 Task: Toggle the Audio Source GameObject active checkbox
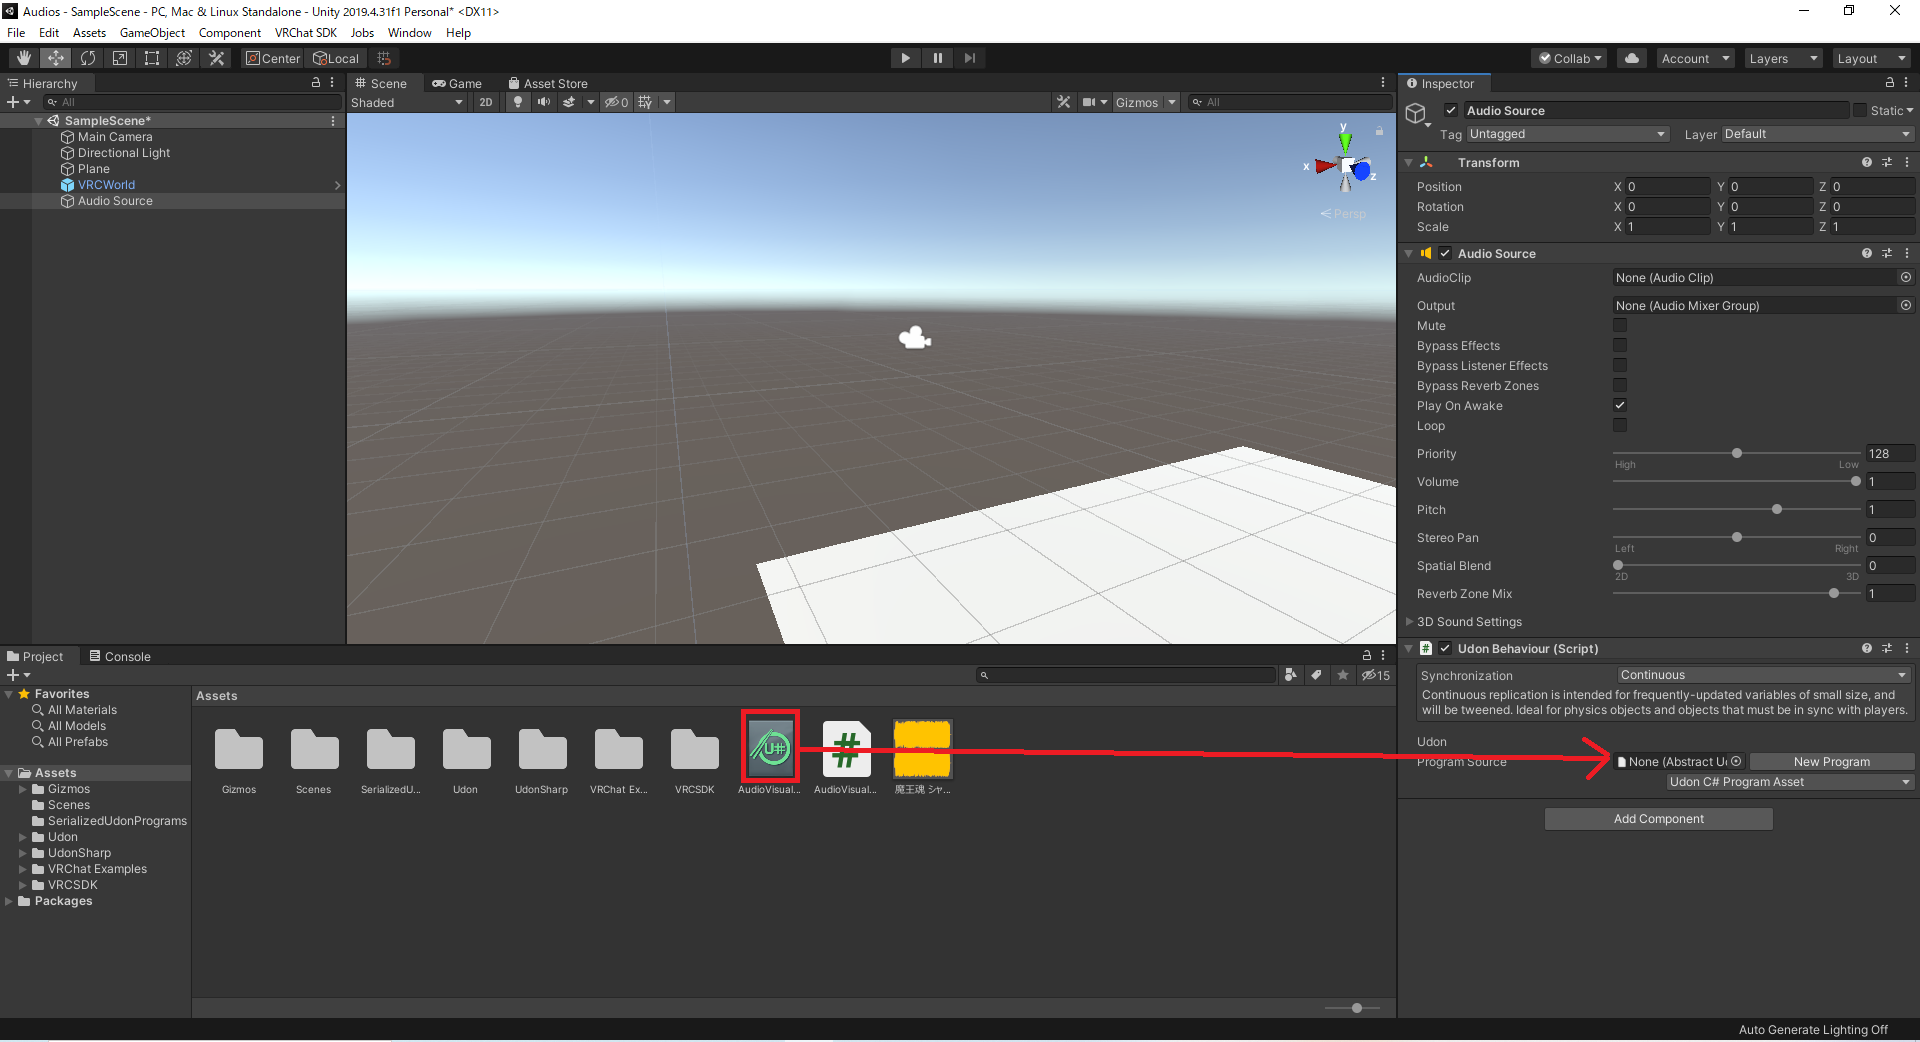[x=1451, y=111]
